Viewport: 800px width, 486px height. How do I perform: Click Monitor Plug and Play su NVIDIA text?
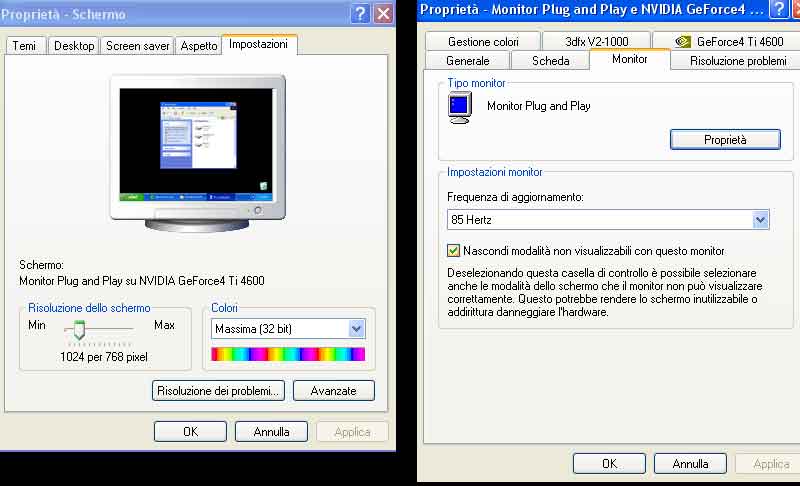pos(141,280)
